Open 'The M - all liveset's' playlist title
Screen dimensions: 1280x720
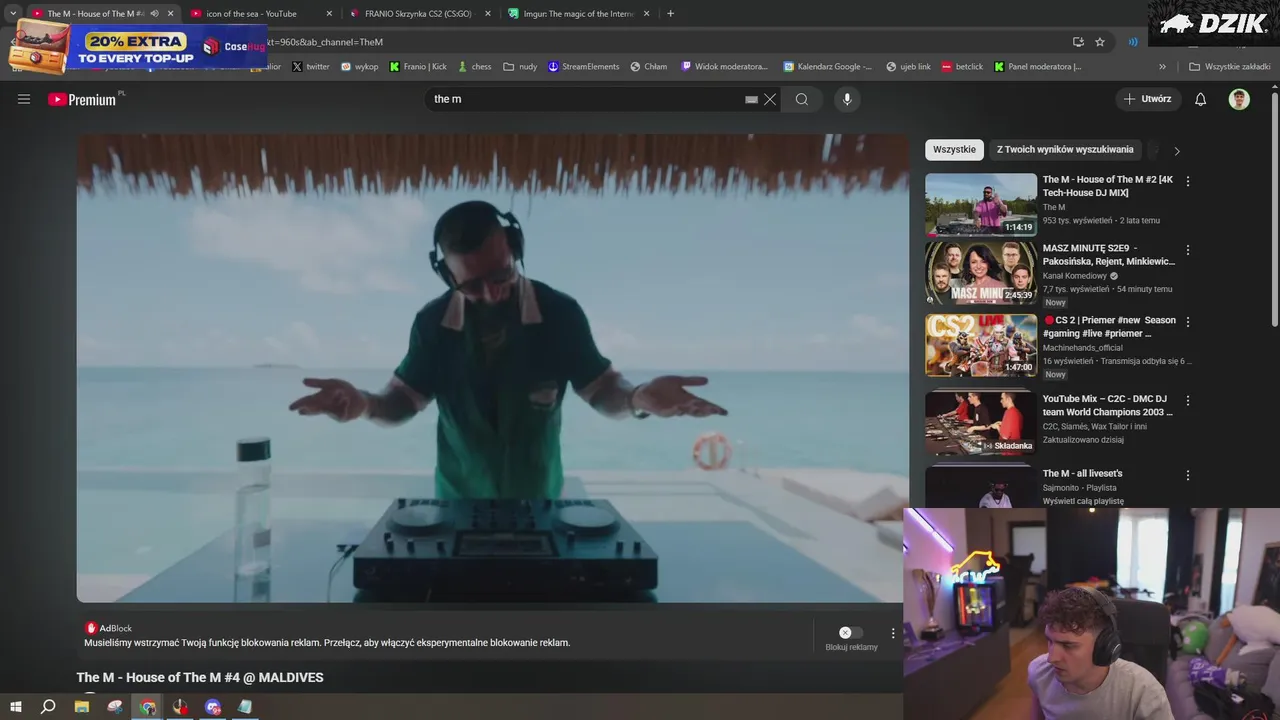[x=1082, y=474]
